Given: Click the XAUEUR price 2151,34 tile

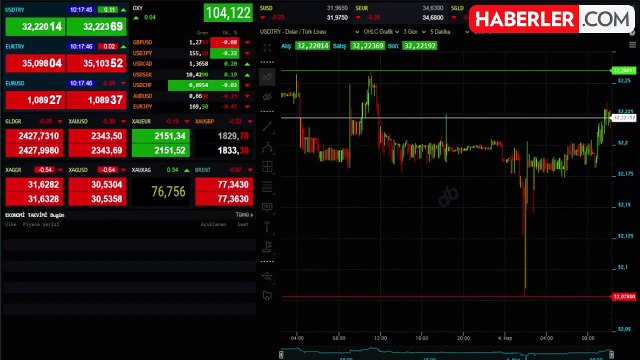Looking at the screenshot, I should point(161,136).
